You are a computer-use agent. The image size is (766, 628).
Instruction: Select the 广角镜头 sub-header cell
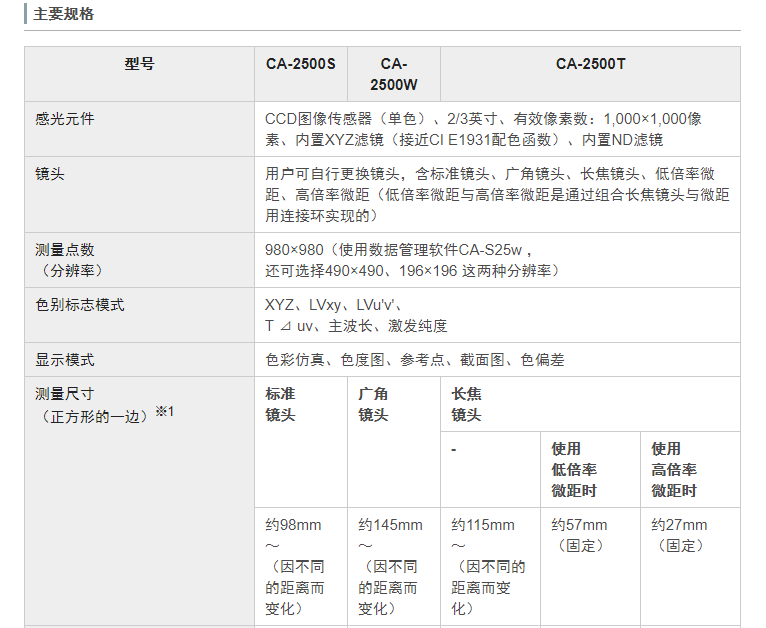[394, 442]
